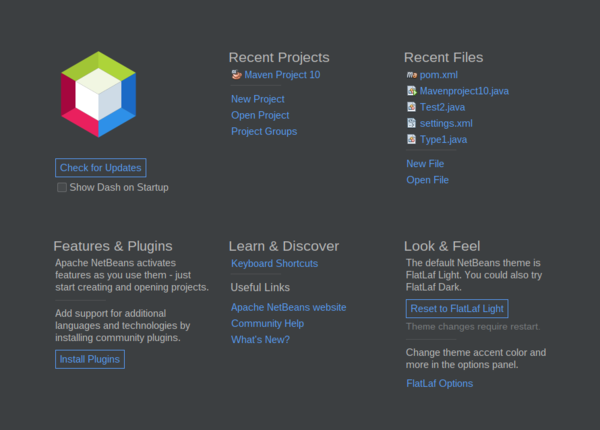Visit the Apache NetBeans website link
The width and height of the screenshot is (600, 430).
288,307
